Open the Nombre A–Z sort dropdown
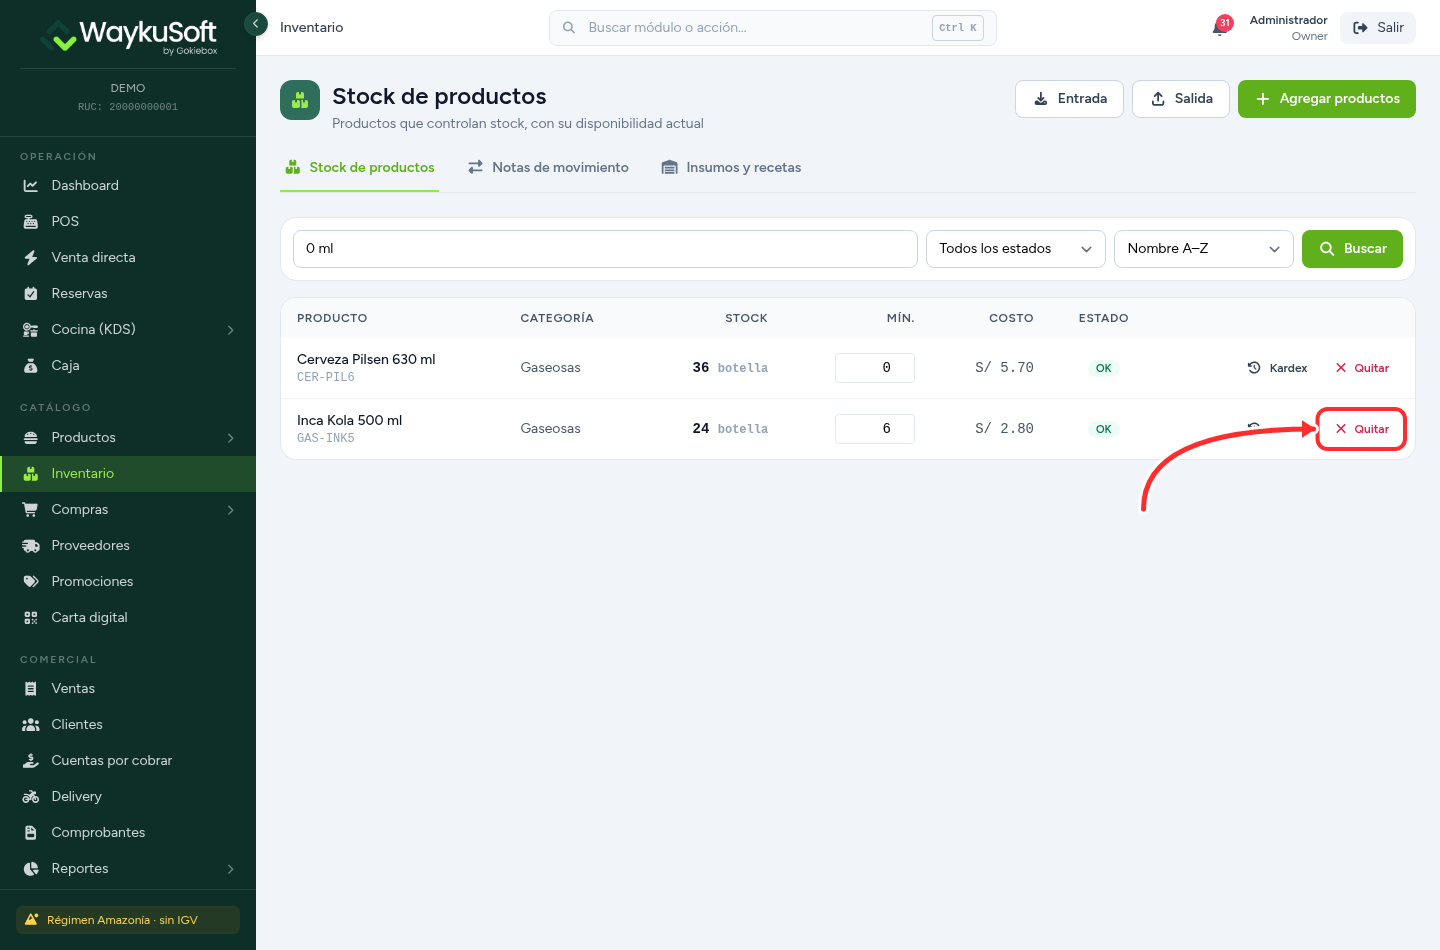The image size is (1440, 950). click(x=1203, y=249)
